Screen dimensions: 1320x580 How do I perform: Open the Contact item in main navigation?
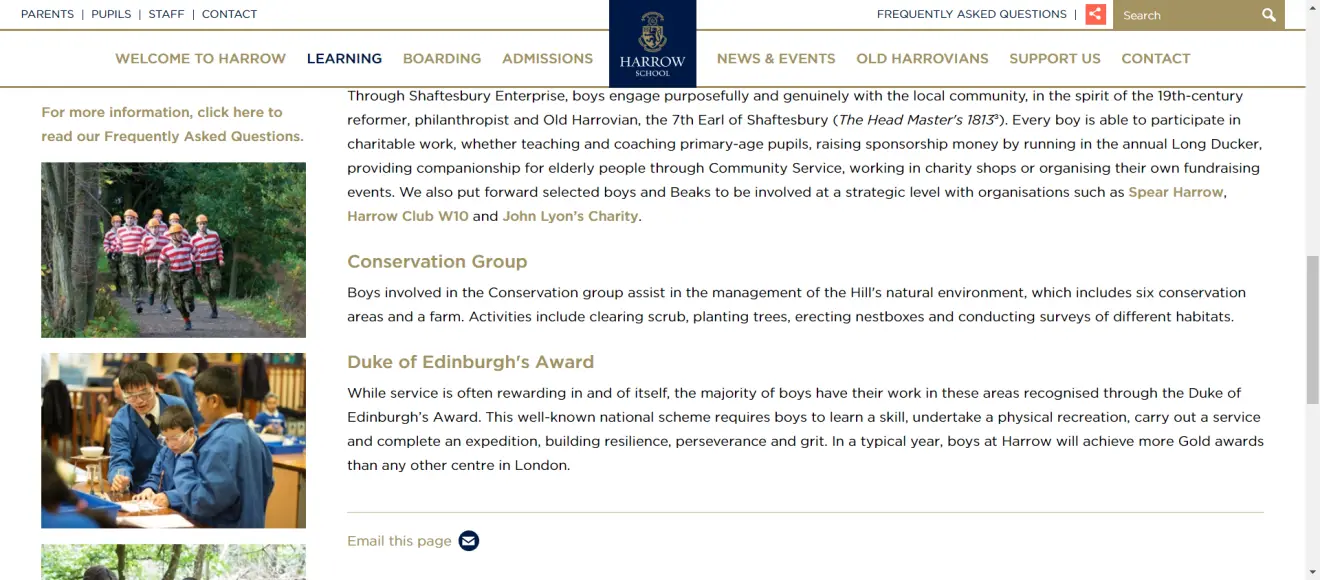[1156, 58]
